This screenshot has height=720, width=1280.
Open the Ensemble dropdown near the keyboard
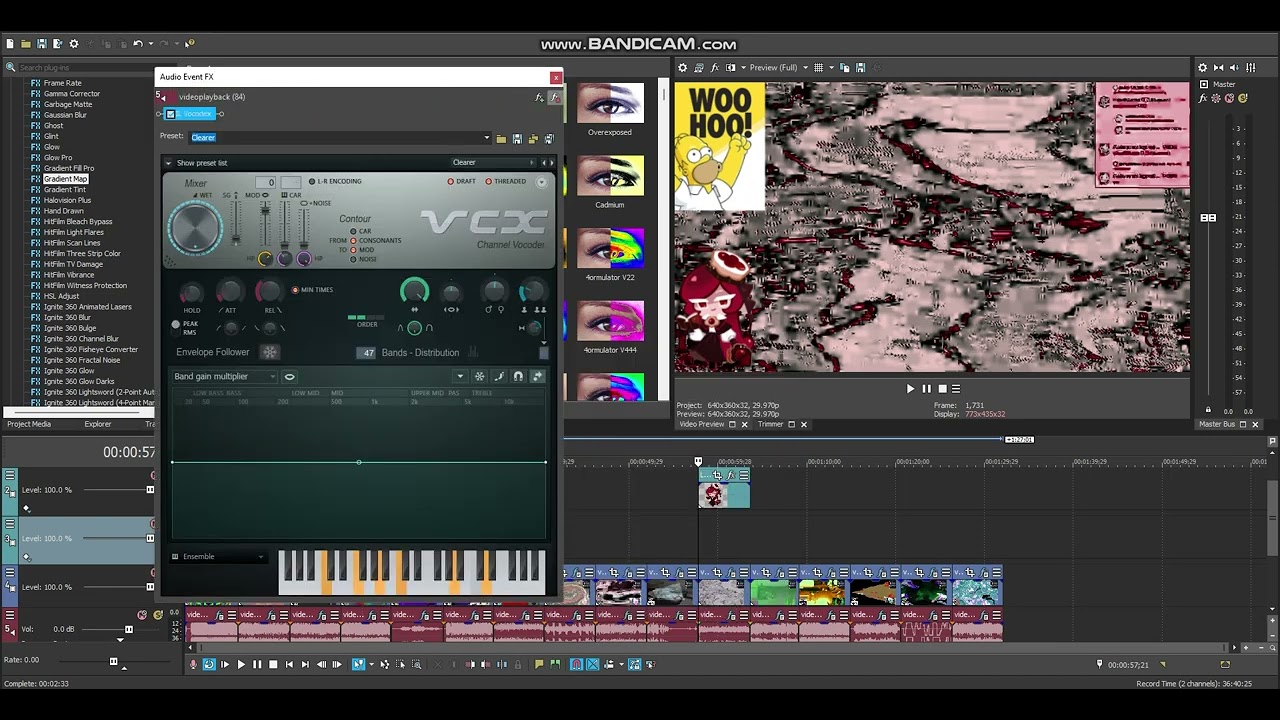coord(217,557)
